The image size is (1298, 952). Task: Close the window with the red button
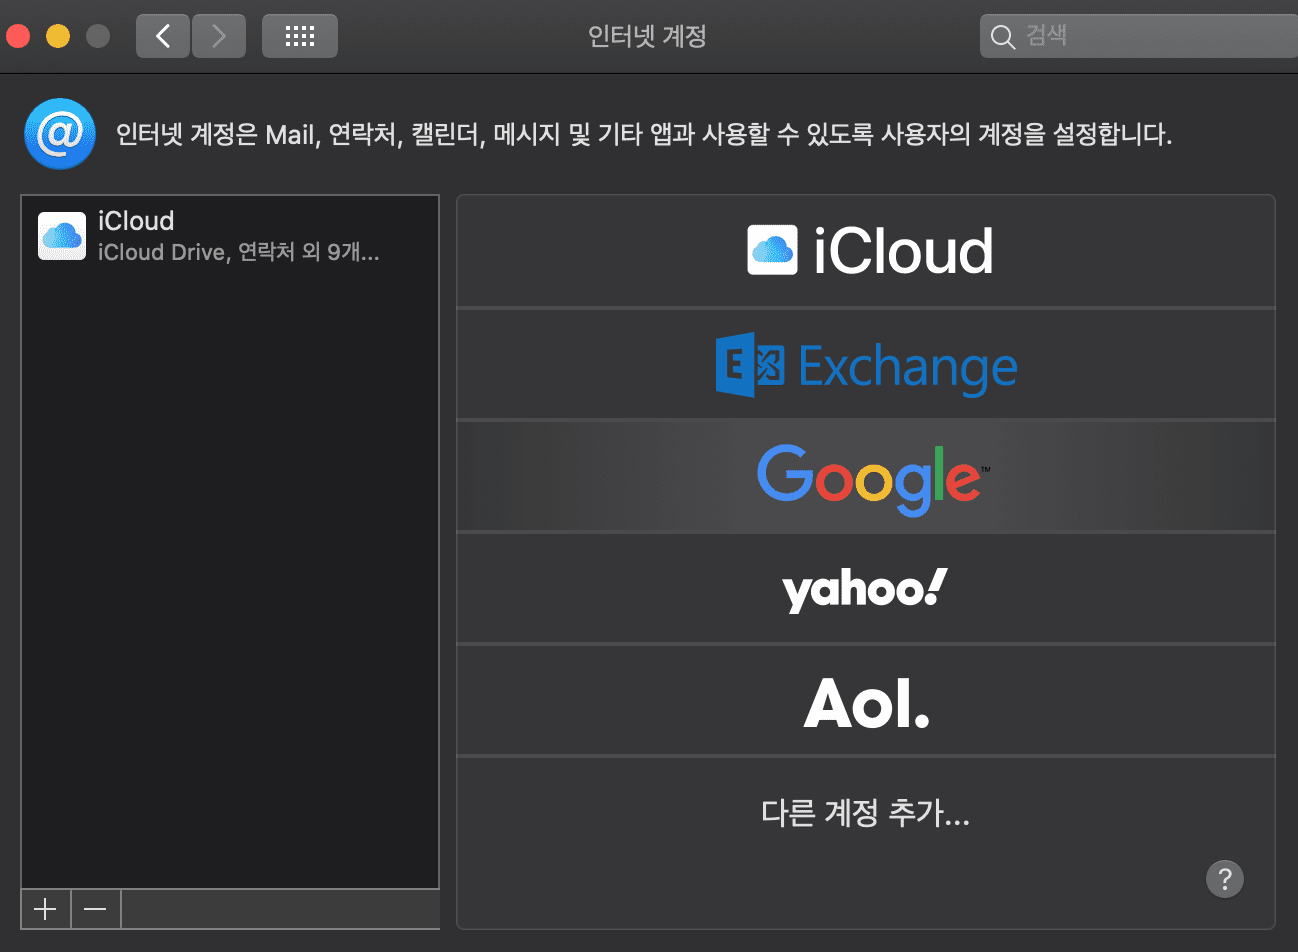(x=18, y=37)
